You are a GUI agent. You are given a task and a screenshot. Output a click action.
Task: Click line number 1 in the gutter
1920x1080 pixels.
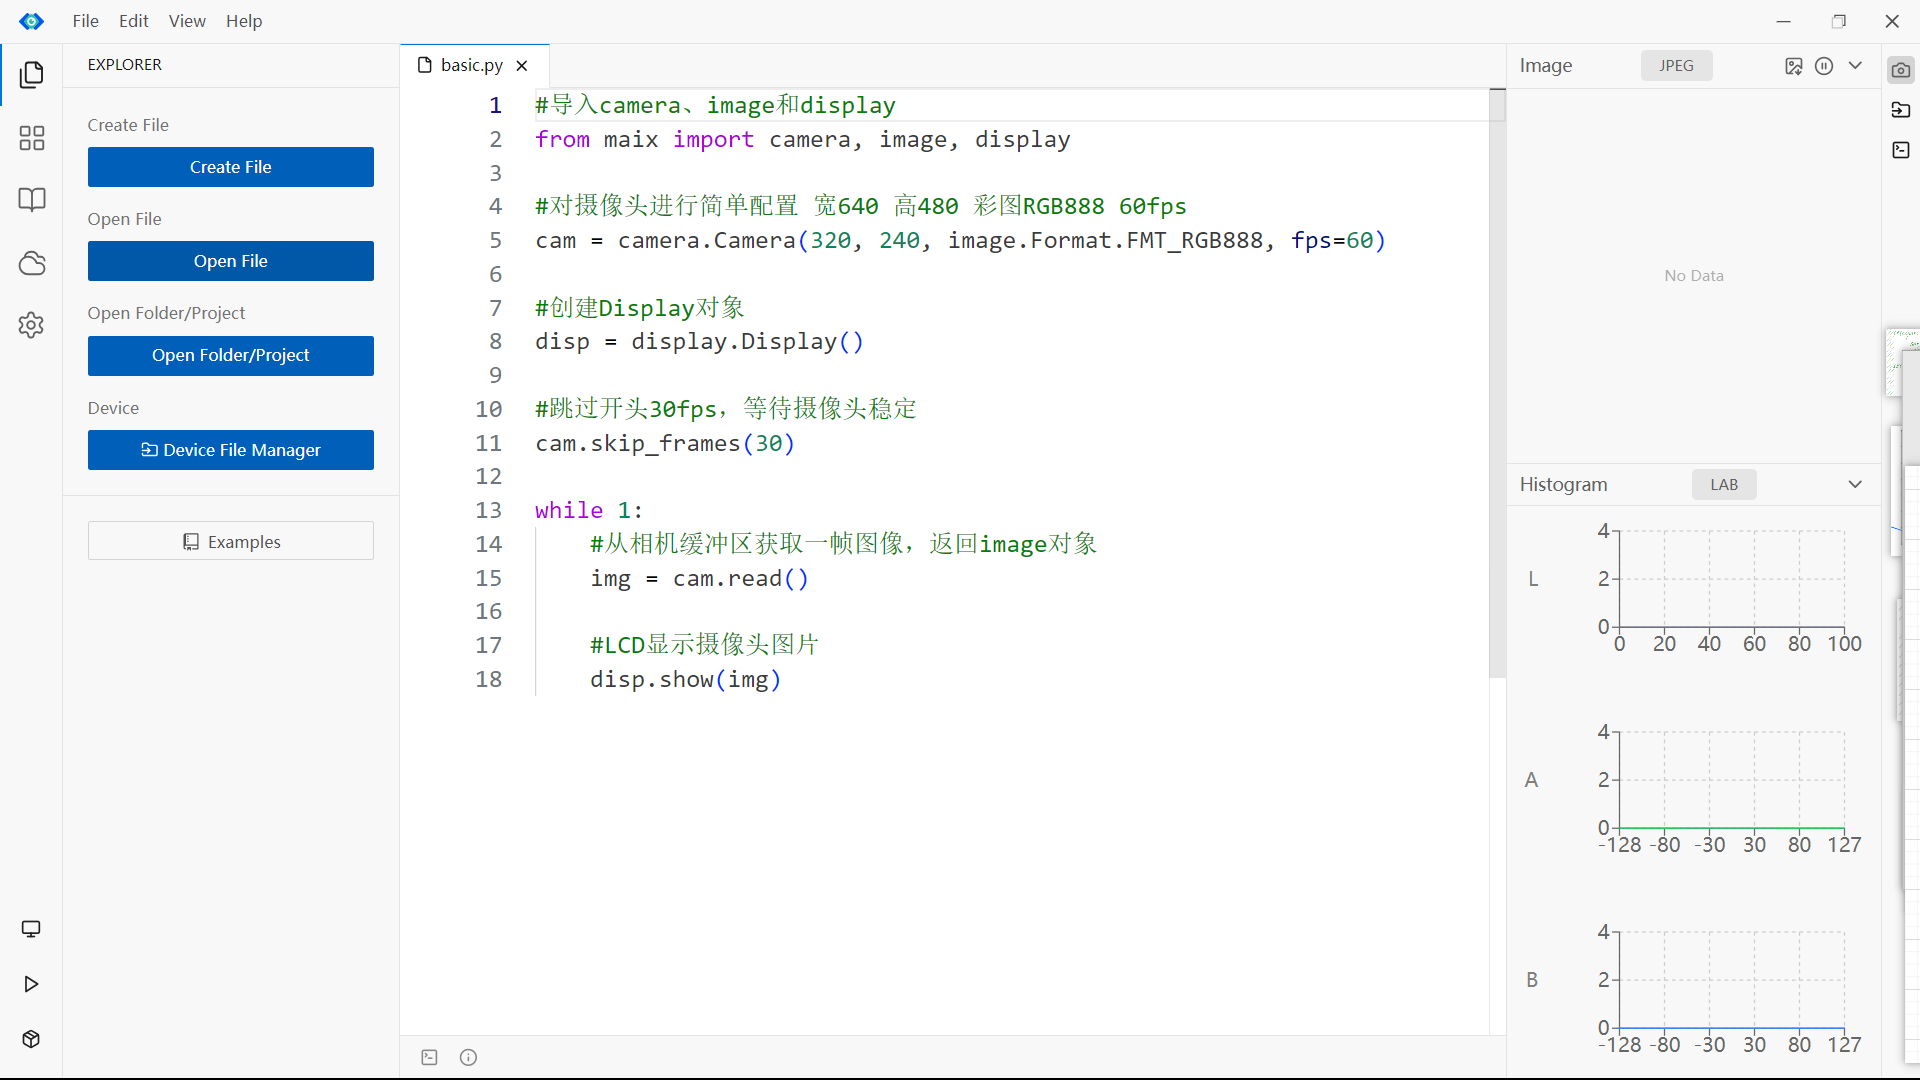495,105
